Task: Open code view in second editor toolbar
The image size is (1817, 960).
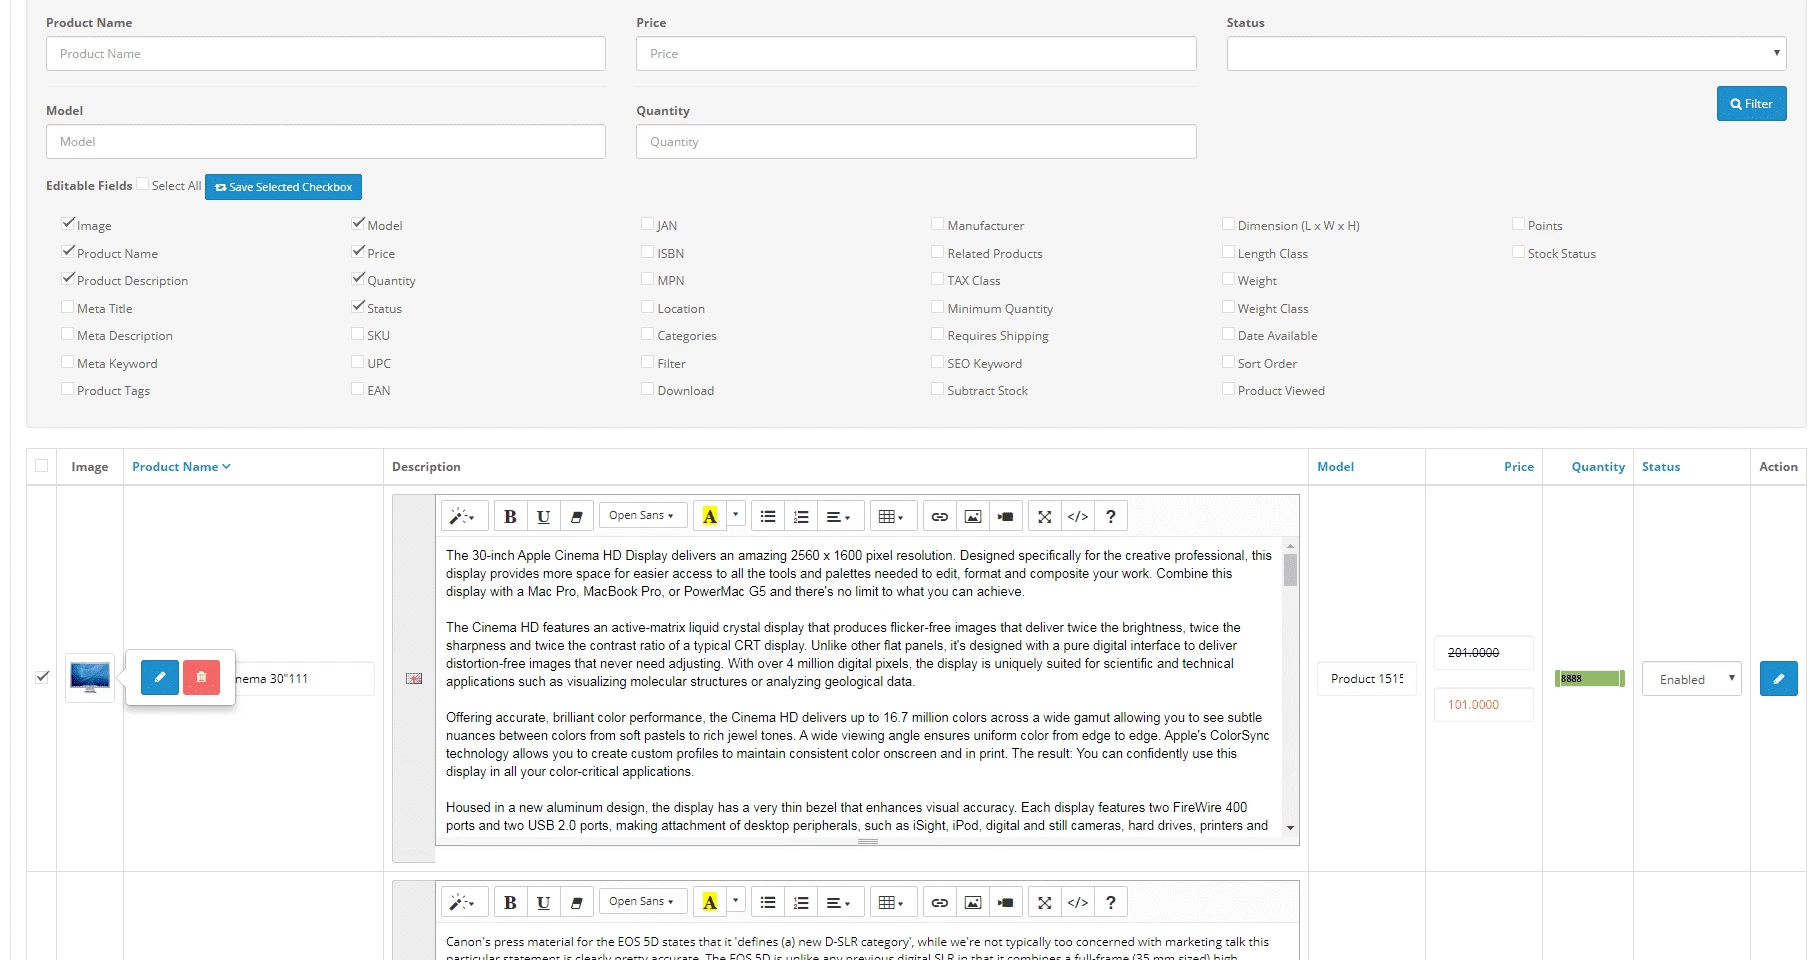Action: (x=1078, y=902)
